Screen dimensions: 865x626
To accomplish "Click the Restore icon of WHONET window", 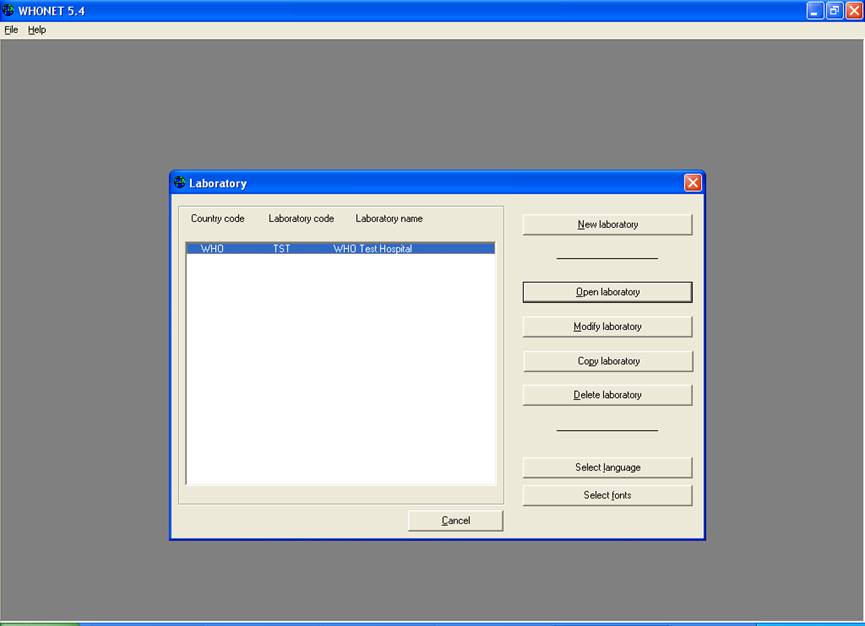I will [833, 10].
